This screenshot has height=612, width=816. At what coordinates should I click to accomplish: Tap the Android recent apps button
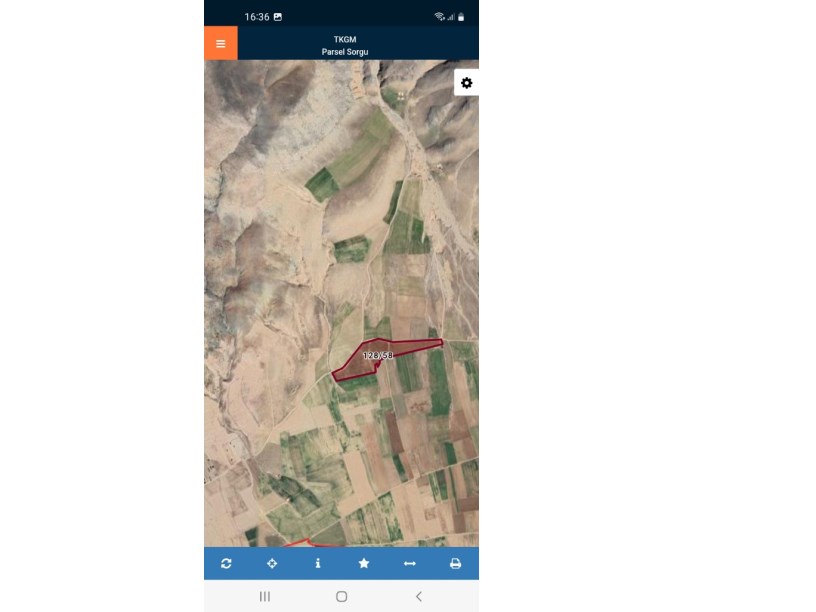pyautogui.click(x=264, y=596)
